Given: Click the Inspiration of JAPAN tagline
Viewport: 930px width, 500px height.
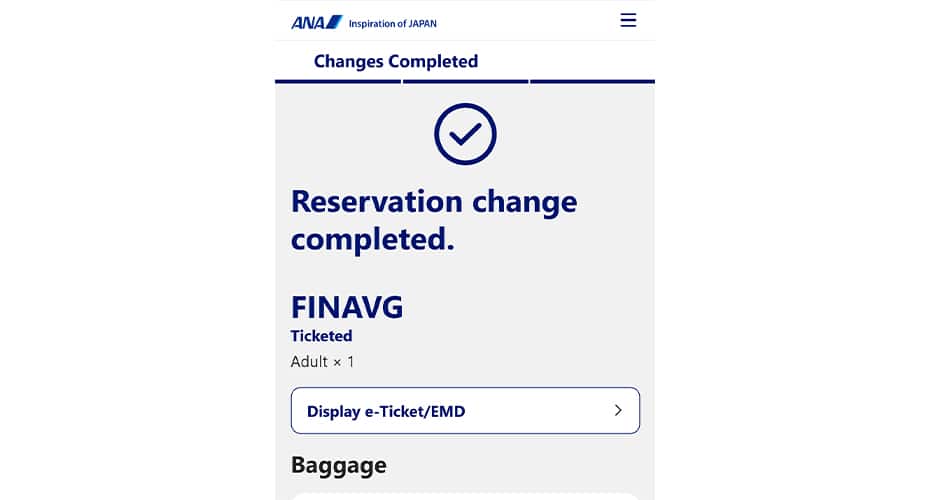Looking at the screenshot, I should click(392, 23).
